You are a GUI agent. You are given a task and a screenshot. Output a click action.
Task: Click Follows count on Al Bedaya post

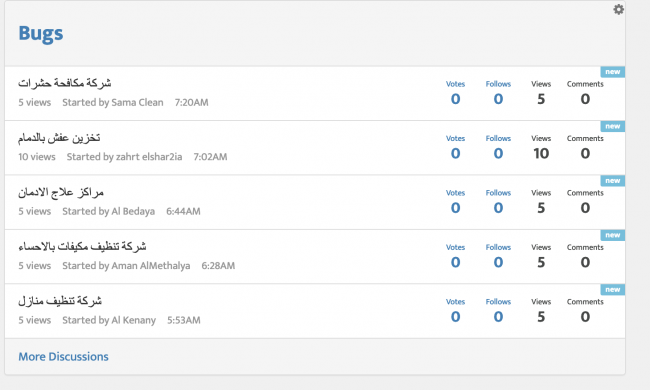(498, 208)
